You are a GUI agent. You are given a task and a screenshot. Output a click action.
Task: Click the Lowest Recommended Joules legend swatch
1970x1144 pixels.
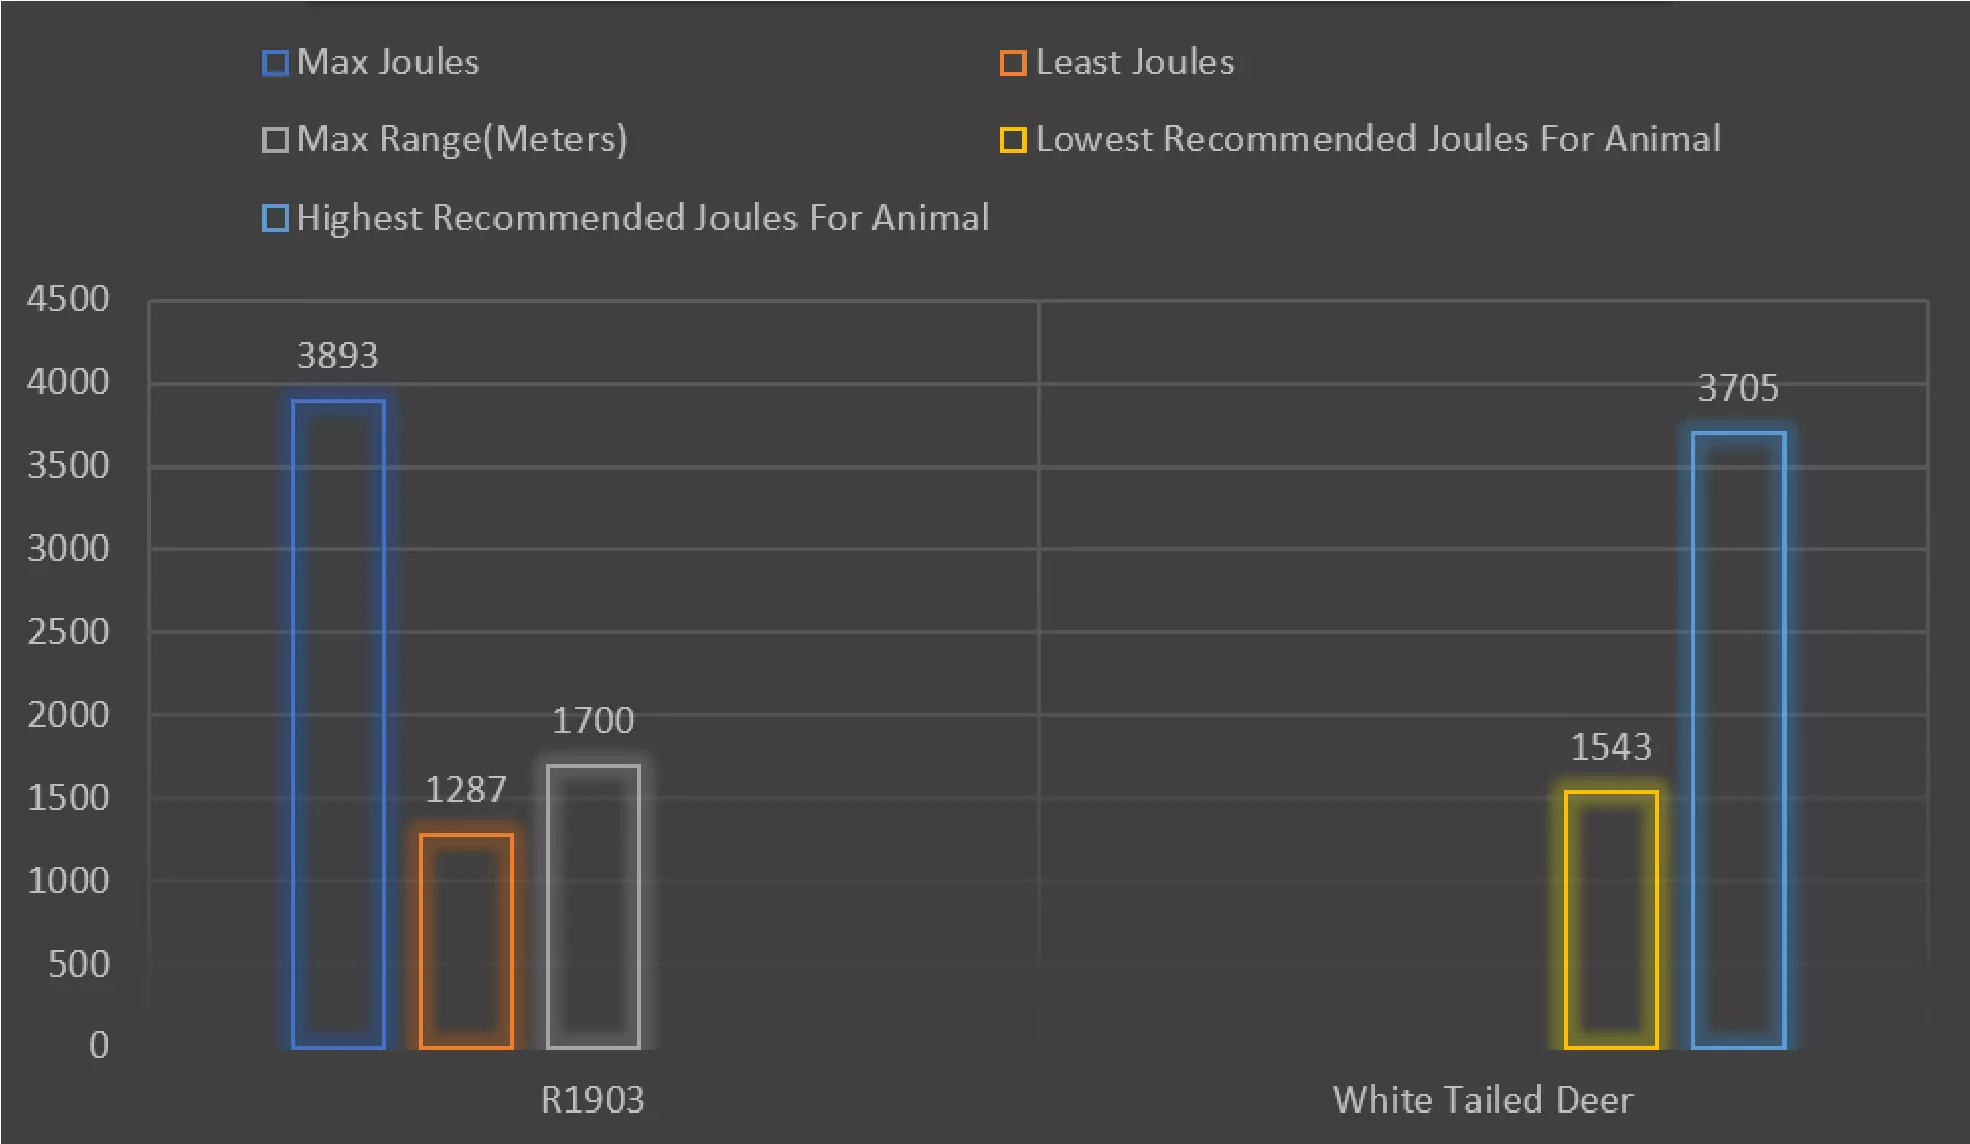1013,140
